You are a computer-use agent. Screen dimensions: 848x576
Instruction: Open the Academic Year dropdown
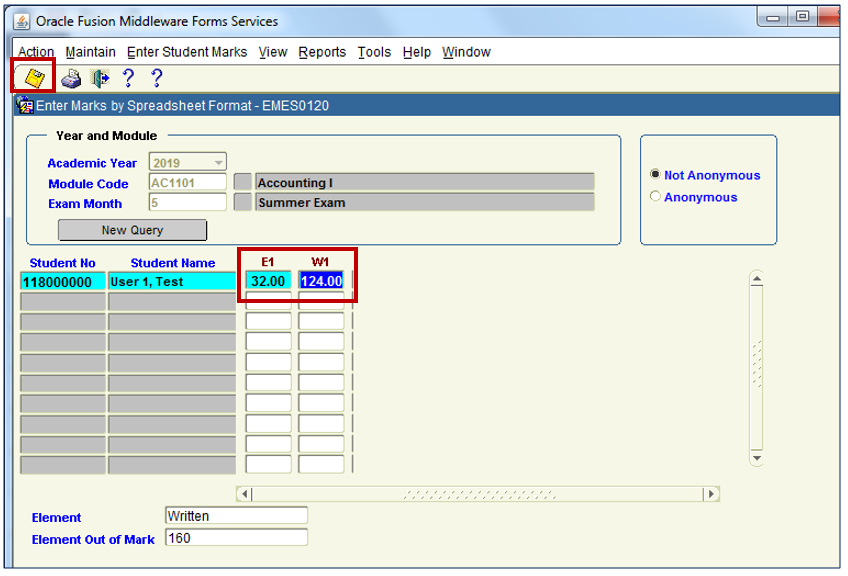(x=218, y=163)
